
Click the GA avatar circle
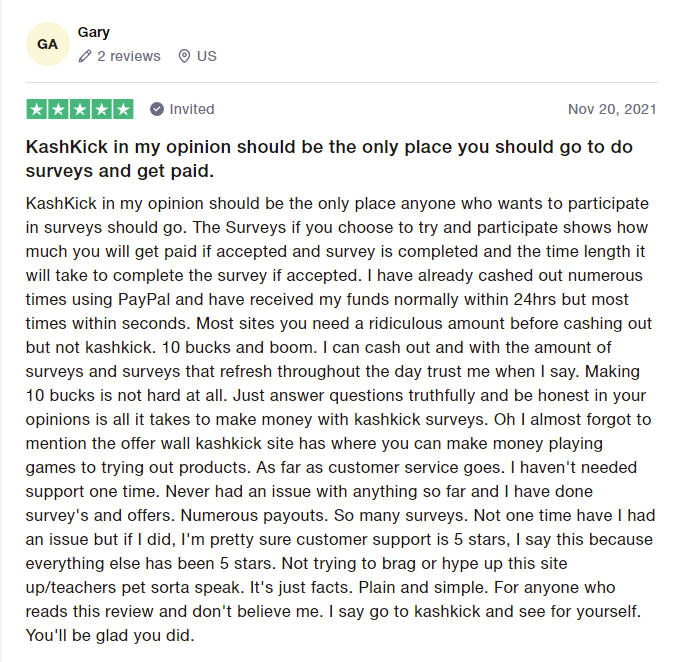coord(47,44)
